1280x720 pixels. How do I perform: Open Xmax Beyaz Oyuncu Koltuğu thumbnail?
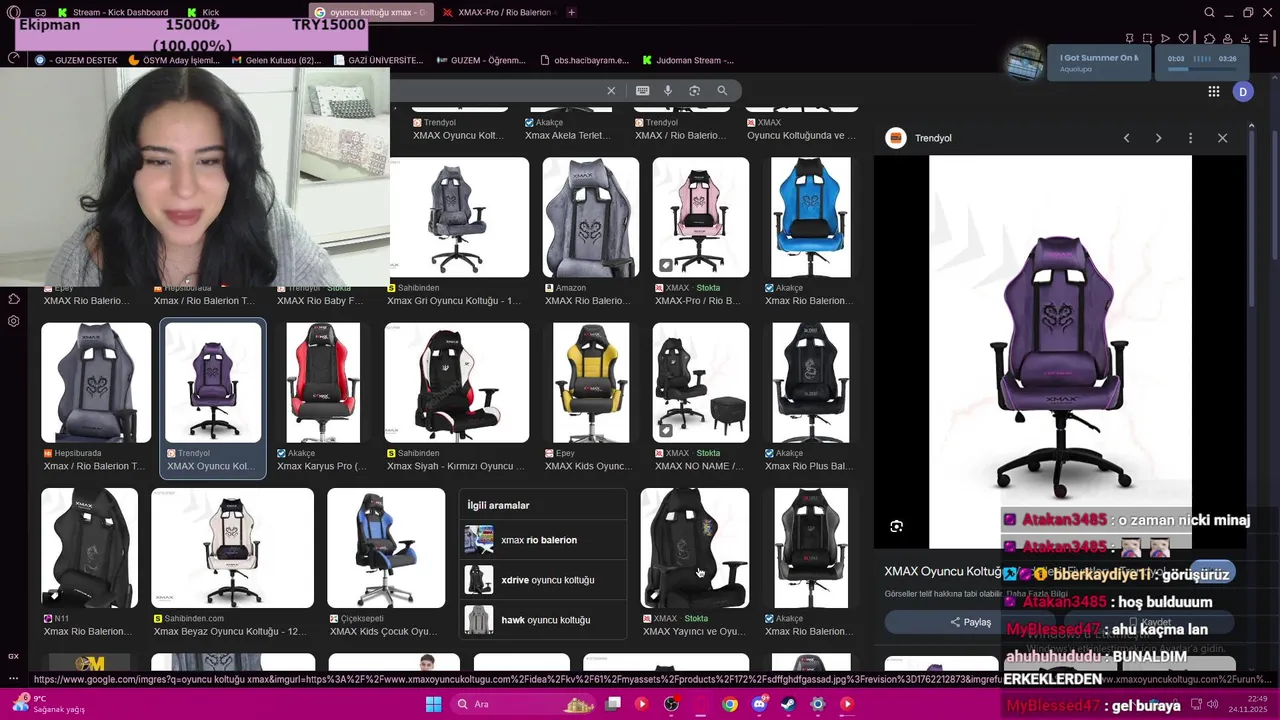coord(232,548)
